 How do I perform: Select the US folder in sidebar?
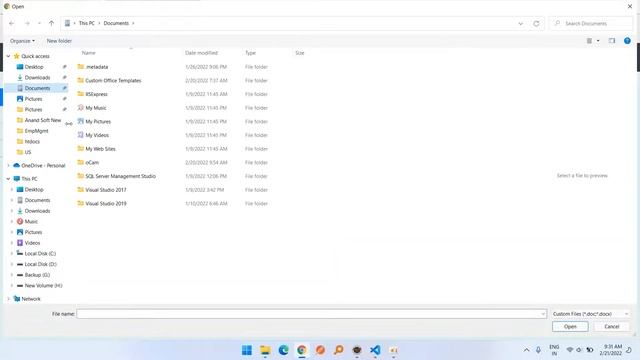[28, 152]
